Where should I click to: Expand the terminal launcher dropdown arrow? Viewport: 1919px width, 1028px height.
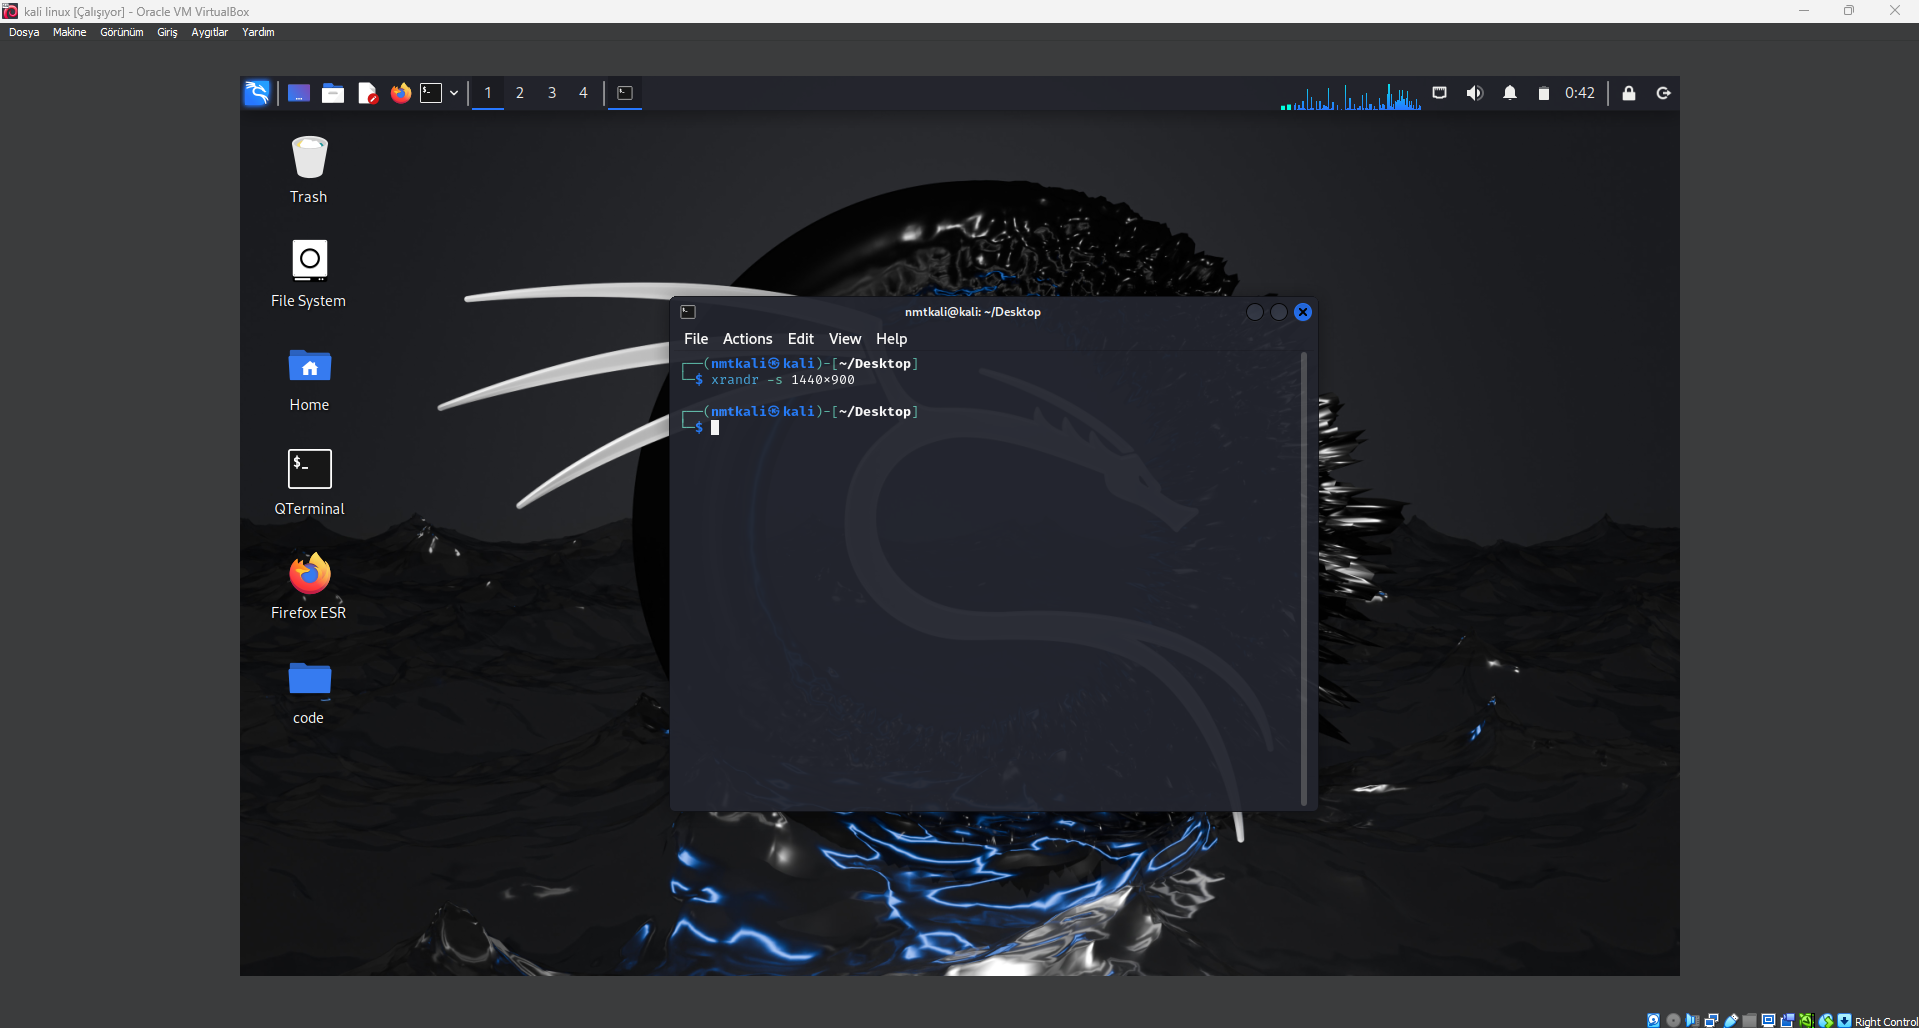(454, 93)
